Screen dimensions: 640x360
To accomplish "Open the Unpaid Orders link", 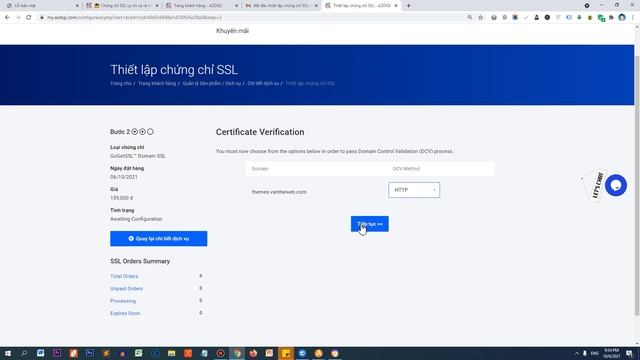I will click(127, 289).
